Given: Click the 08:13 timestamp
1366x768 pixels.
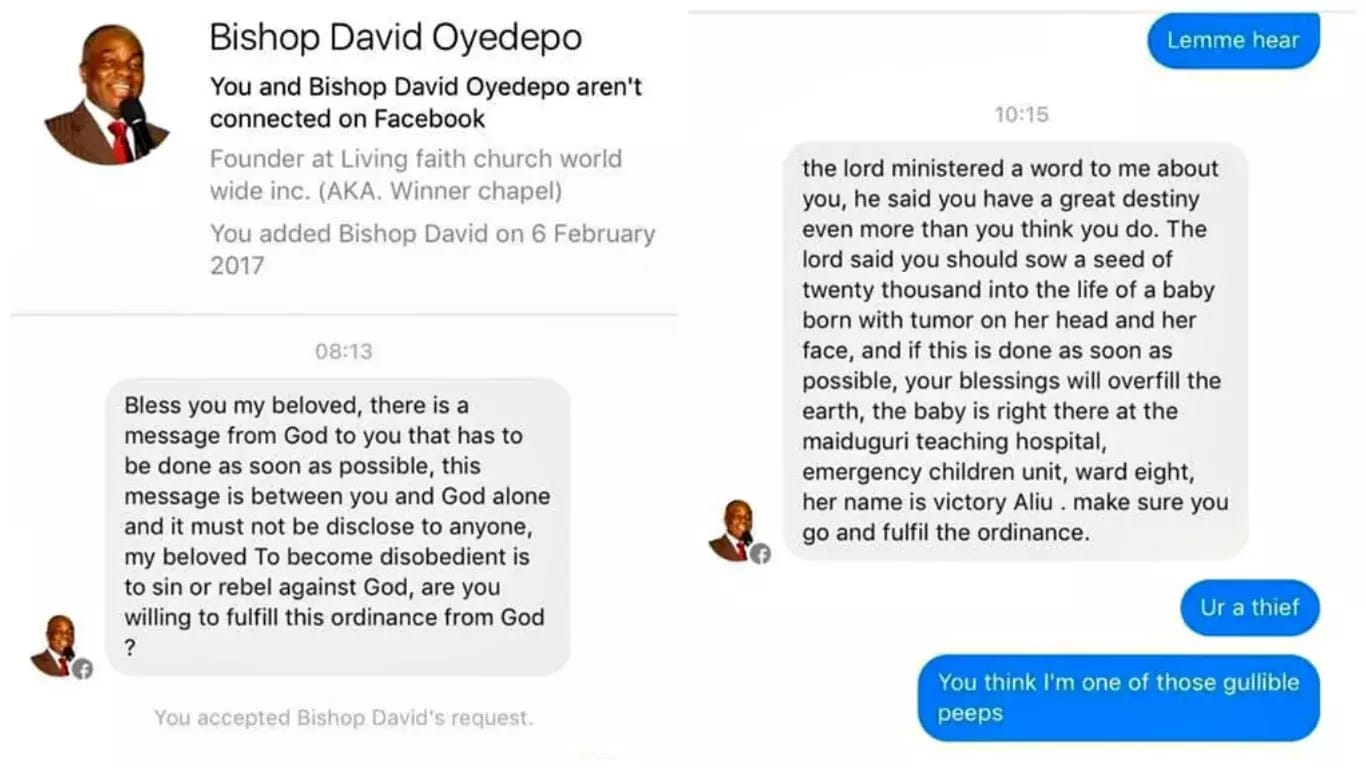Looking at the screenshot, I should [344, 351].
